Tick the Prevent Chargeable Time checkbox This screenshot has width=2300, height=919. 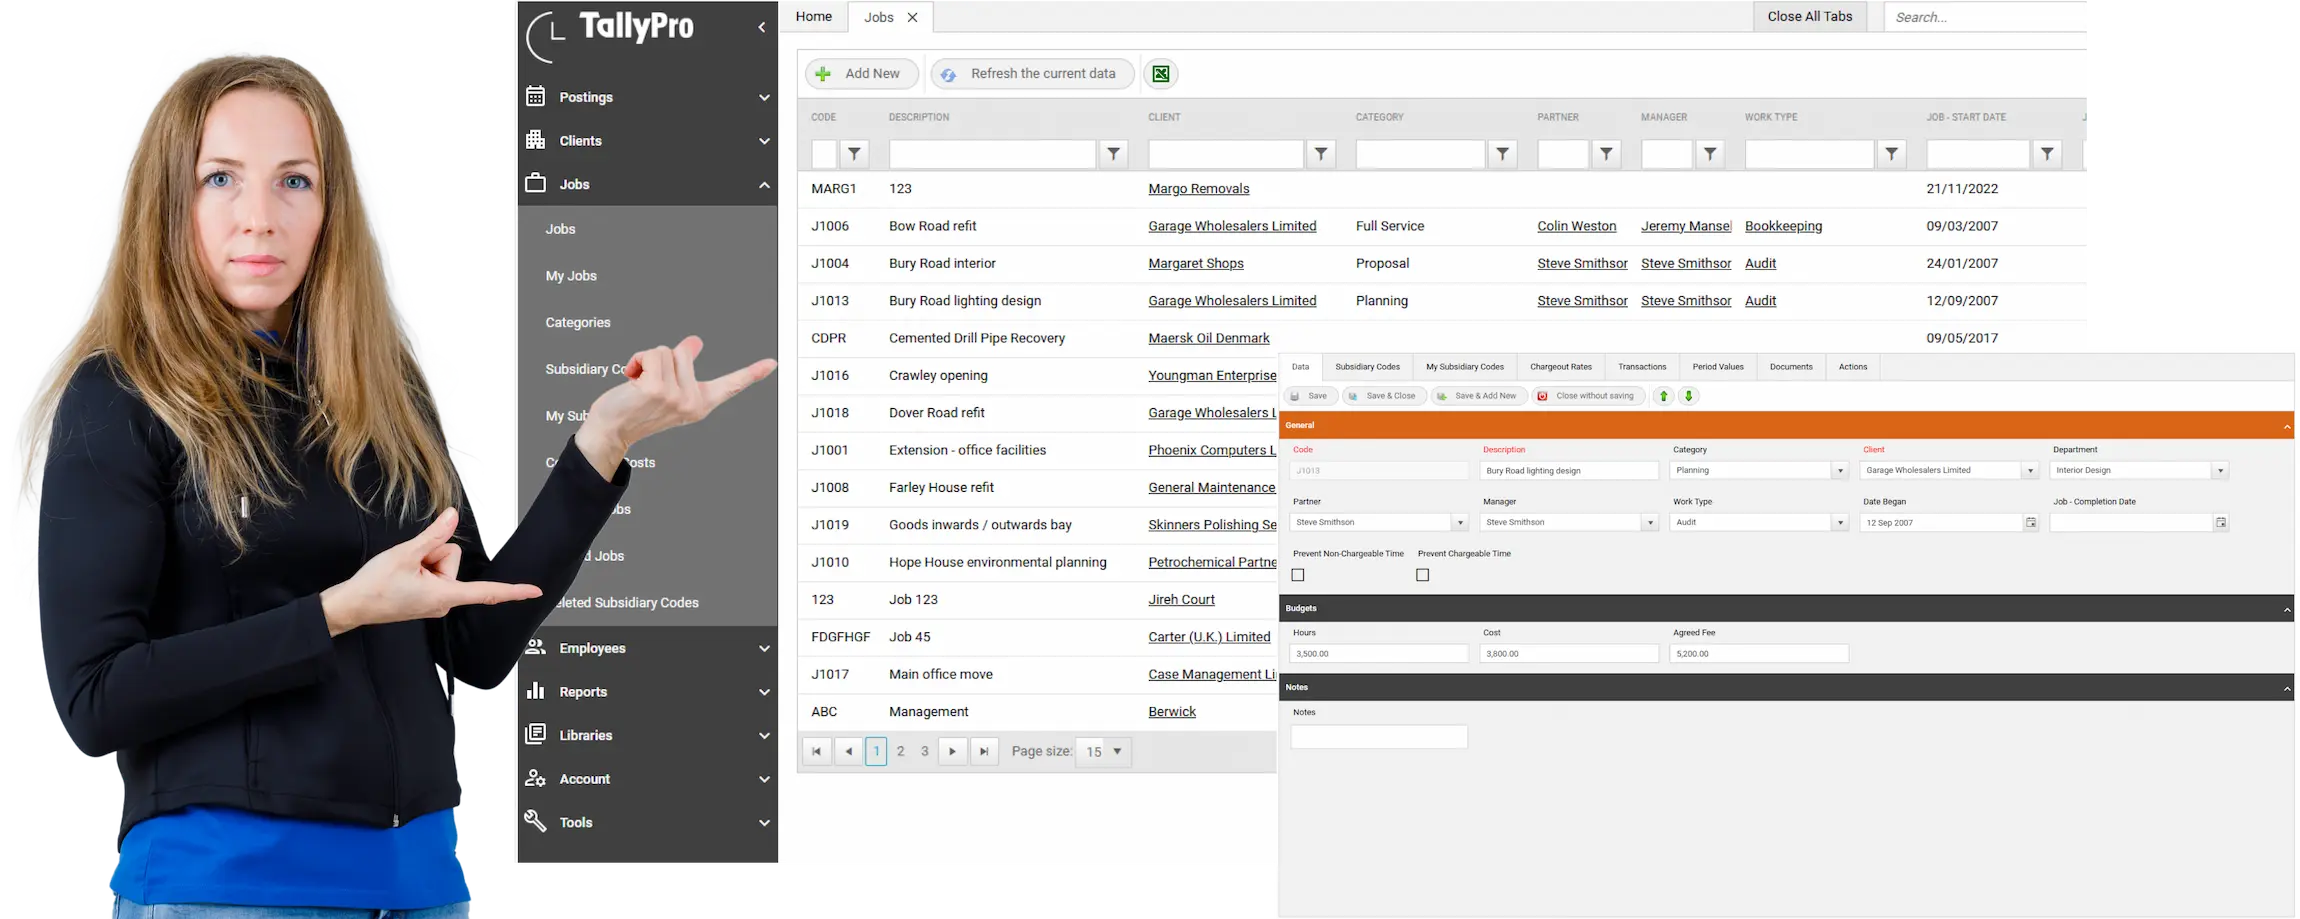click(x=1422, y=575)
